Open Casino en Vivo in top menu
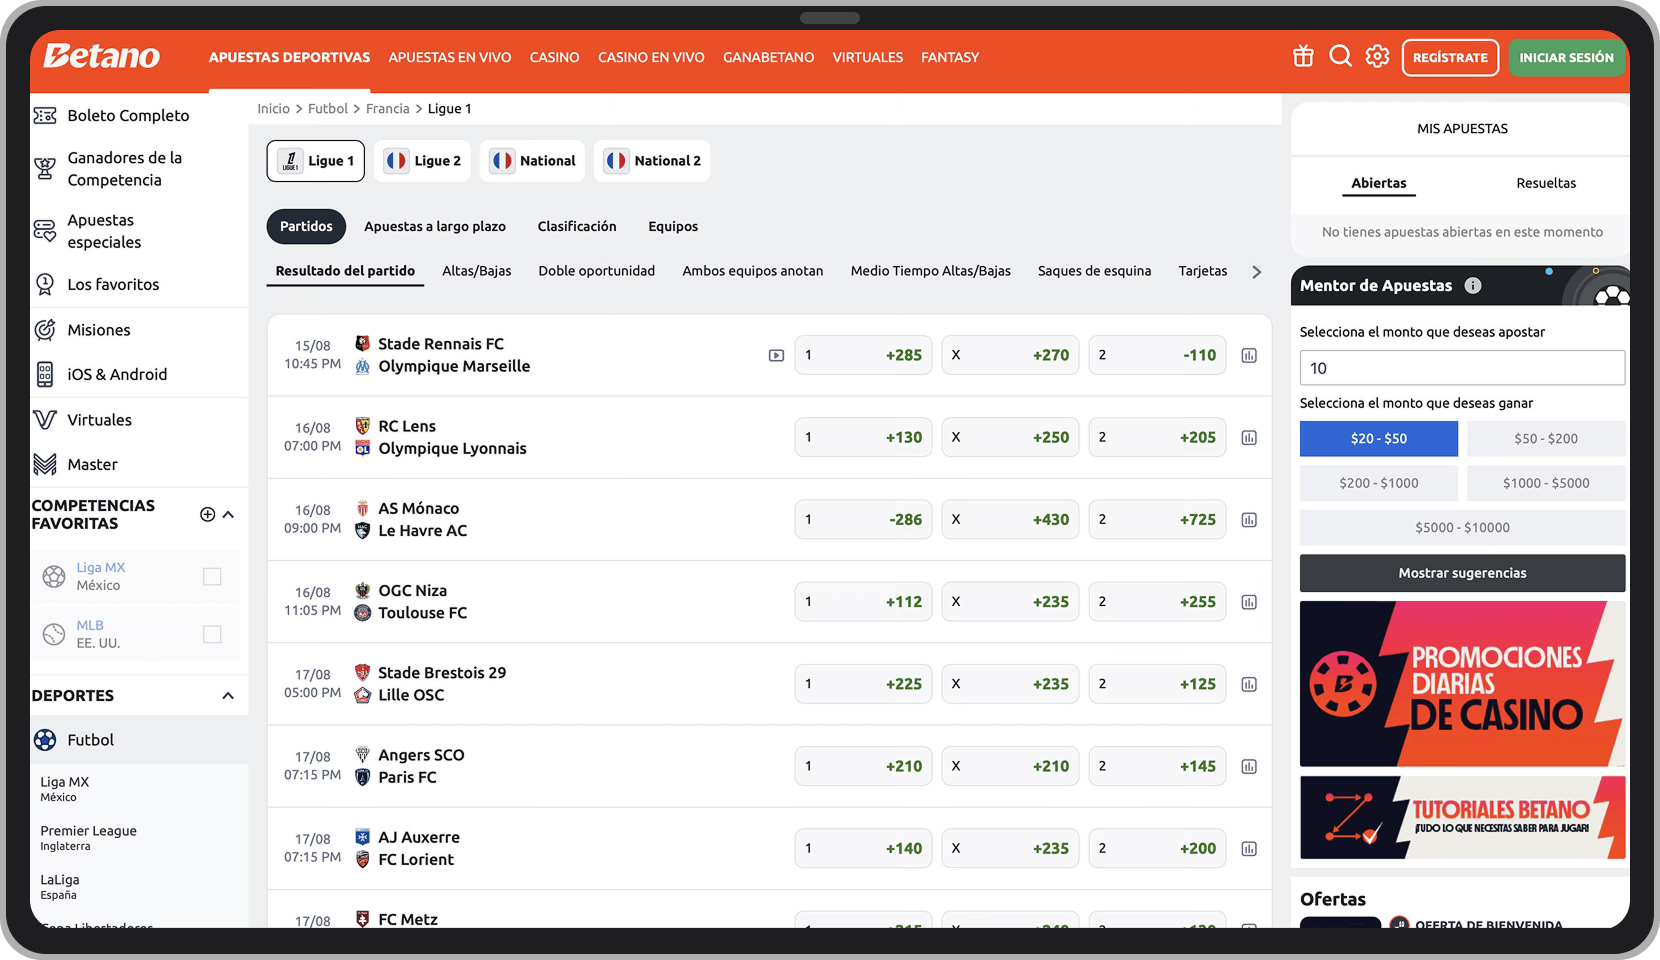Image resolution: width=1660 pixels, height=960 pixels. 651,58
